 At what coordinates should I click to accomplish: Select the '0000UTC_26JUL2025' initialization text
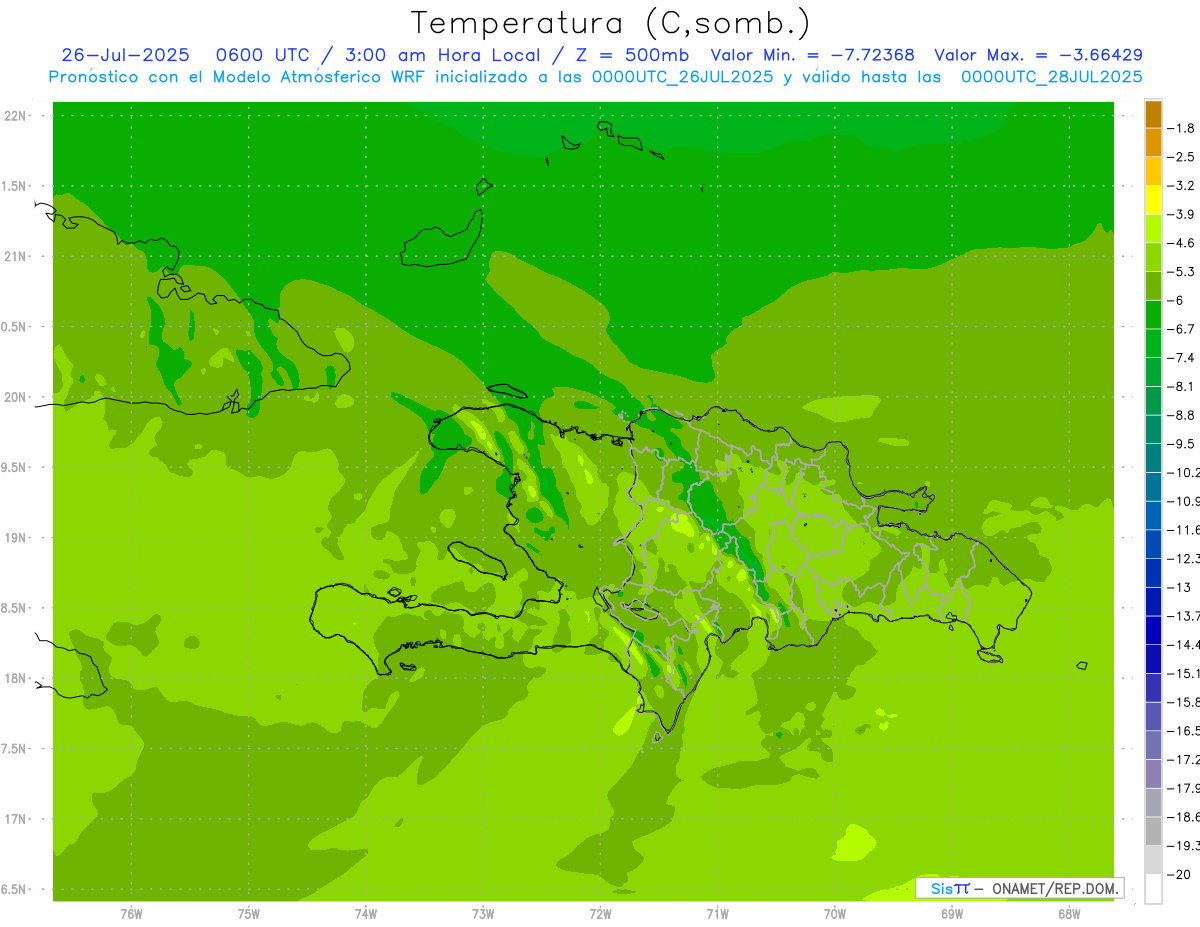683,77
